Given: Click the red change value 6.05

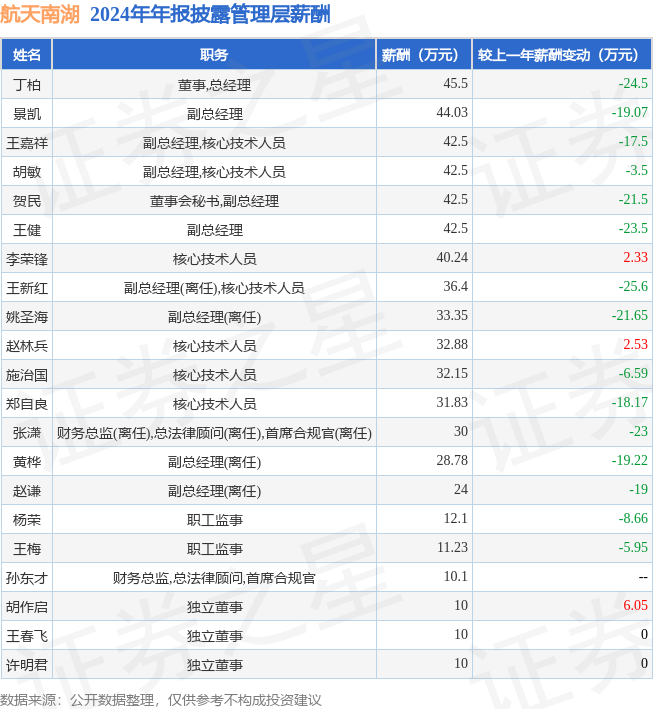Looking at the screenshot, I should click(635, 605).
